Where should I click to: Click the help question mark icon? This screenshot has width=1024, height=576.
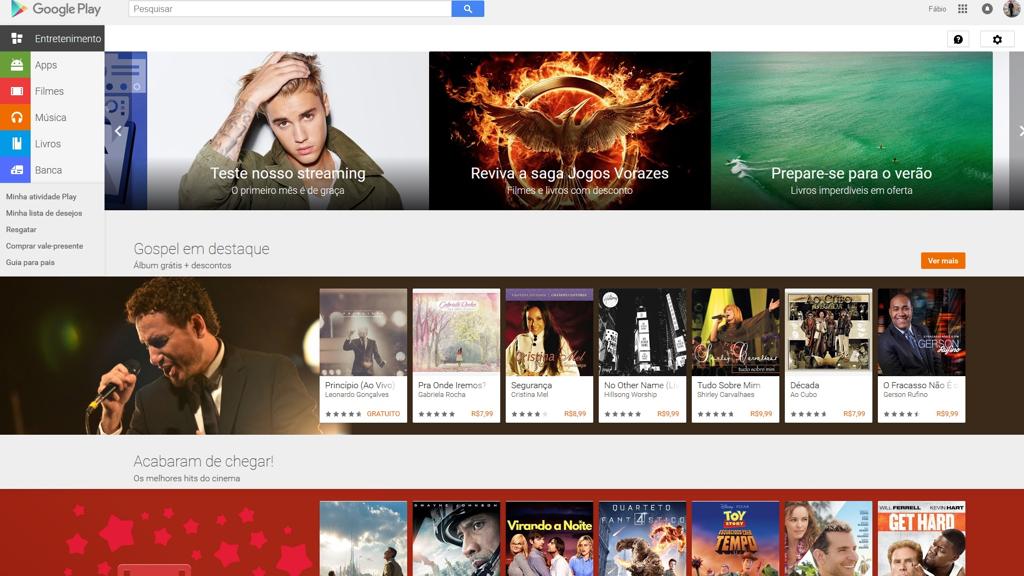(x=958, y=39)
